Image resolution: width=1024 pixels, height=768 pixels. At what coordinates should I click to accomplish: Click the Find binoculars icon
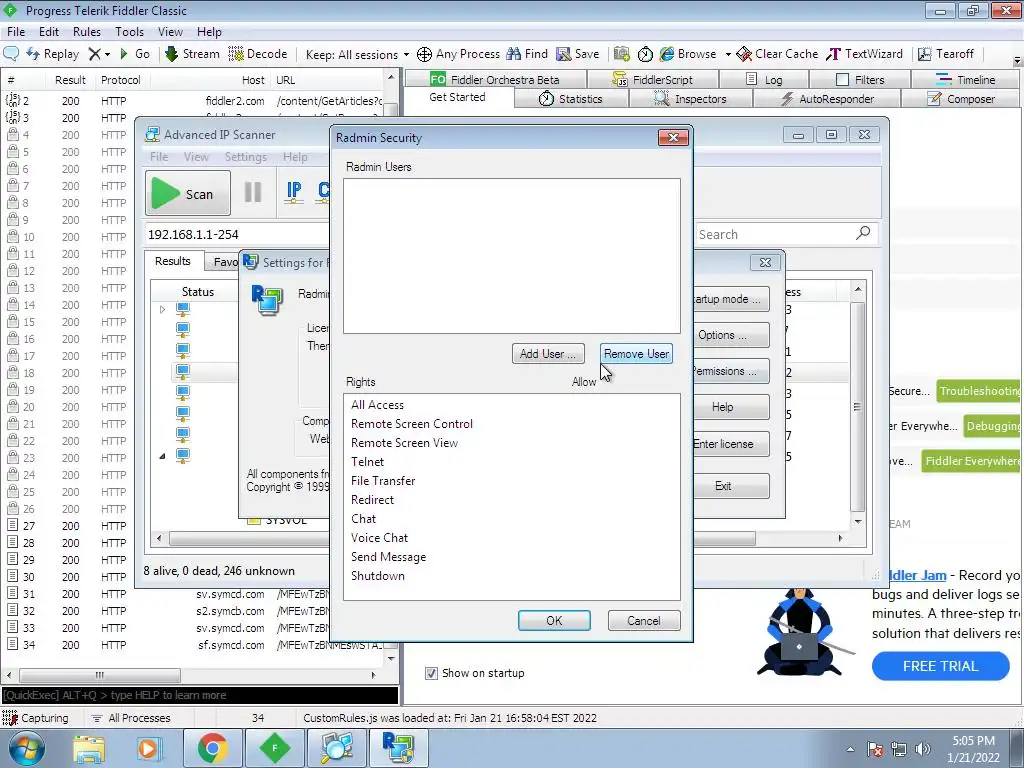(514, 54)
